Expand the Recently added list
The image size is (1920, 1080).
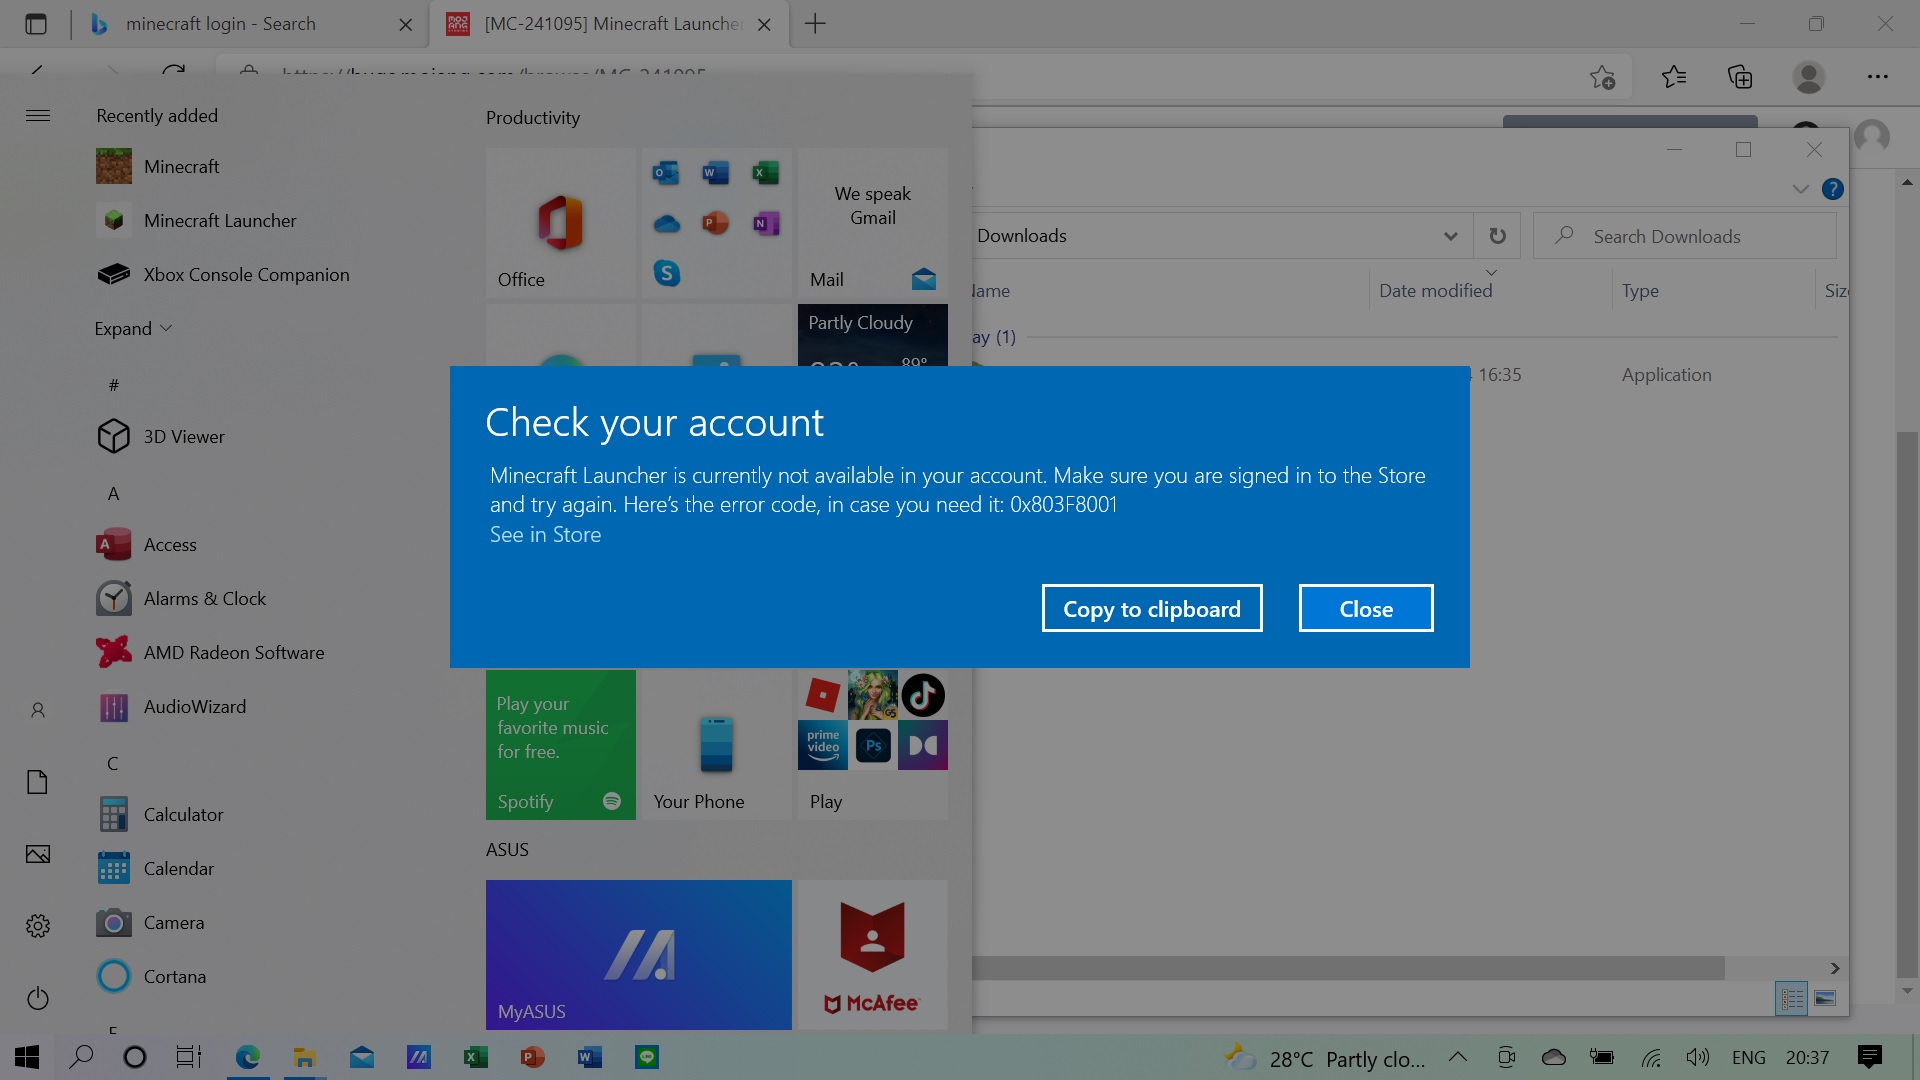coord(133,328)
